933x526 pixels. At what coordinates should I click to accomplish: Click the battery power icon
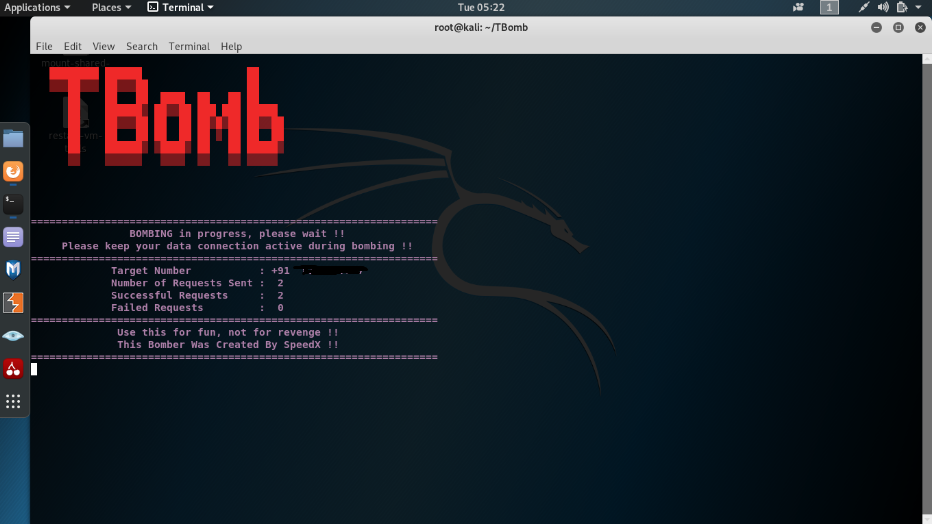tap(902, 7)
